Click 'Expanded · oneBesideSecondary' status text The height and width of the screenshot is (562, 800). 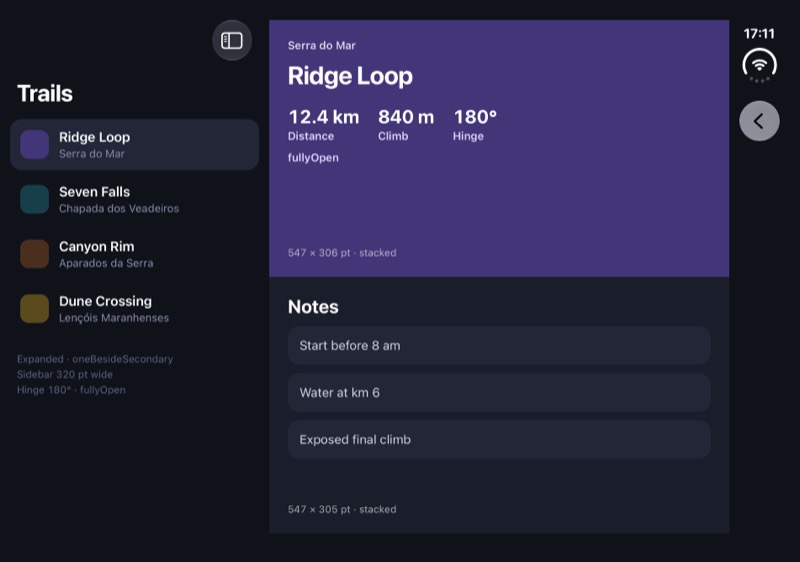95,359
